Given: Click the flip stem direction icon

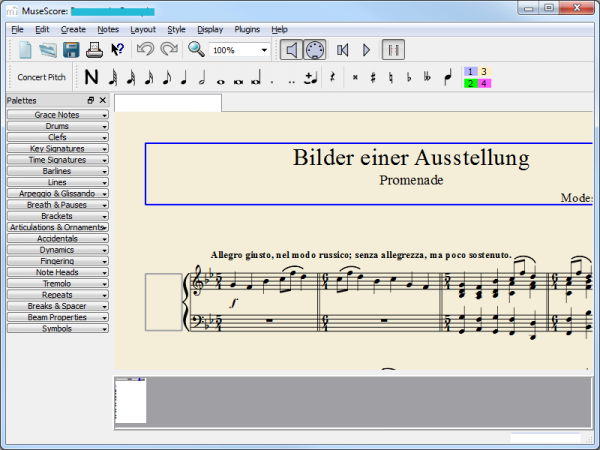Looking at the screenshot, I should click(x=447, y=77).
